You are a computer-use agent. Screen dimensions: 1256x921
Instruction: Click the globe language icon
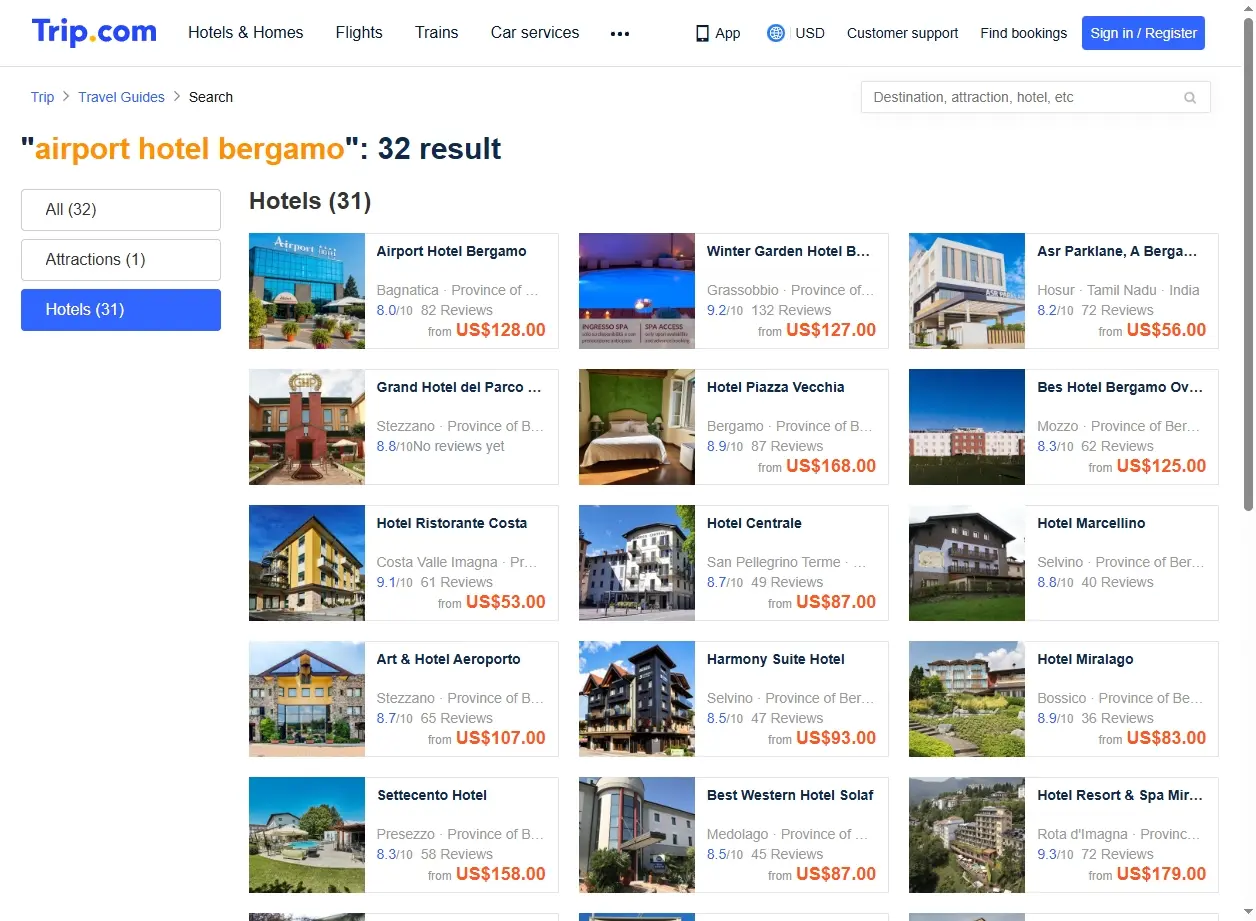pyautogui.click(x=776, y=33)
